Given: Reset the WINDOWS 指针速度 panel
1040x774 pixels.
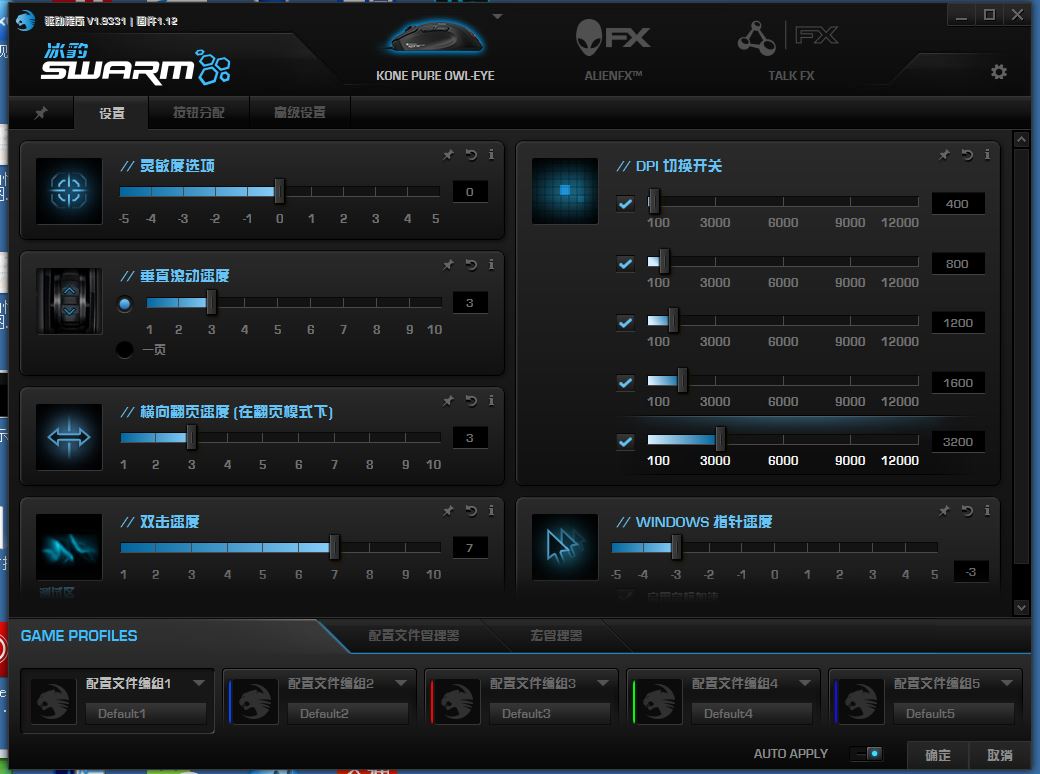Looking at the screenshot, I should tap(967, 511).
